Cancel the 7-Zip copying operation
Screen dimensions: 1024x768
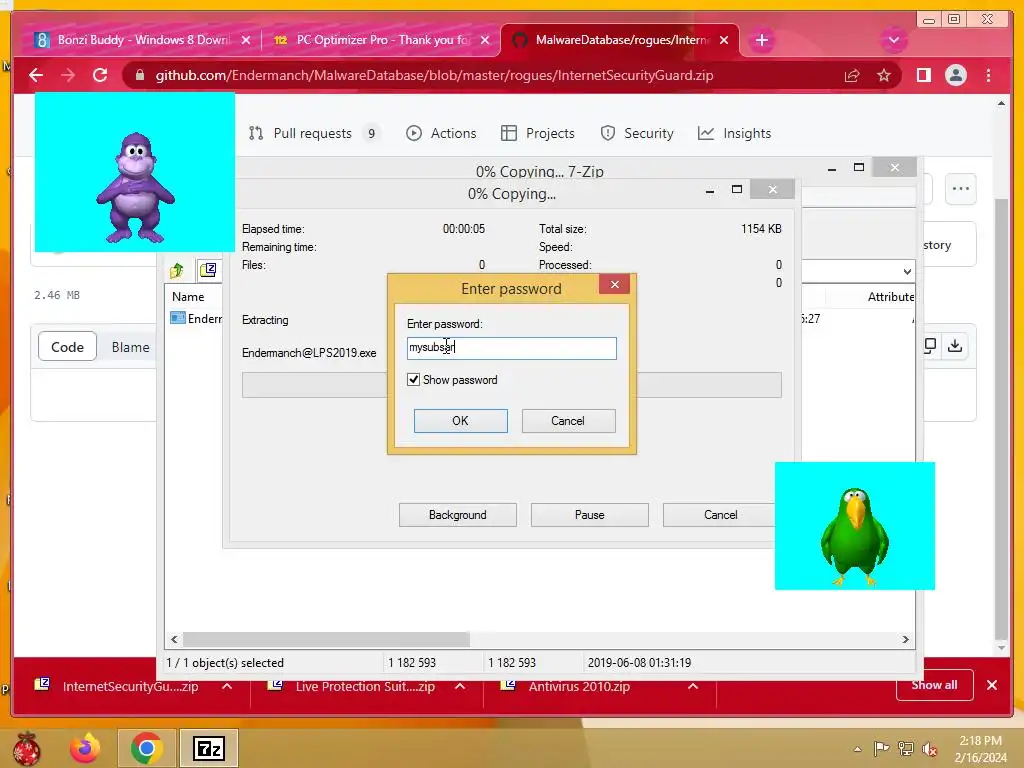(x=720, y=515)
